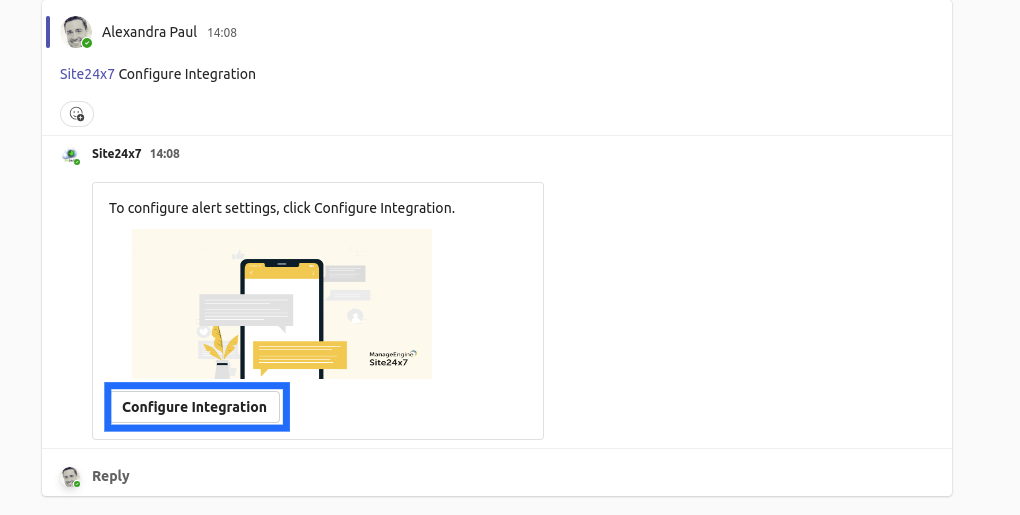The width and height of the screenshot is (1020, 515).
Task: Click the timestamp beside Site24x7 bot name
Action: [x=165, y=154]
